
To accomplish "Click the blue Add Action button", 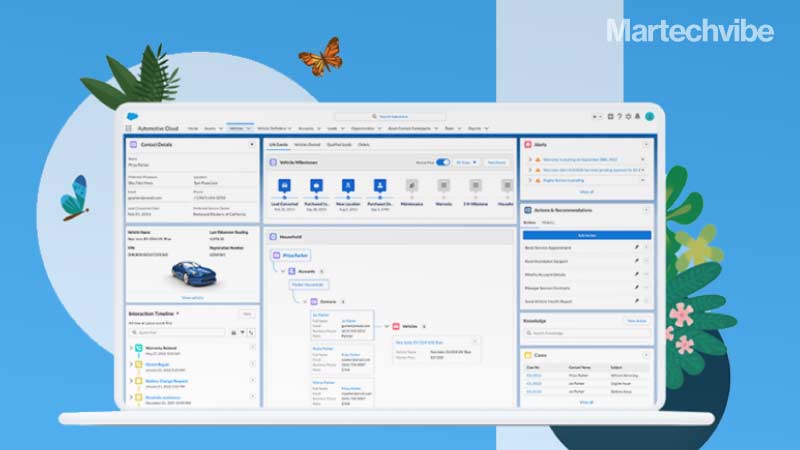I will [587, 235].
